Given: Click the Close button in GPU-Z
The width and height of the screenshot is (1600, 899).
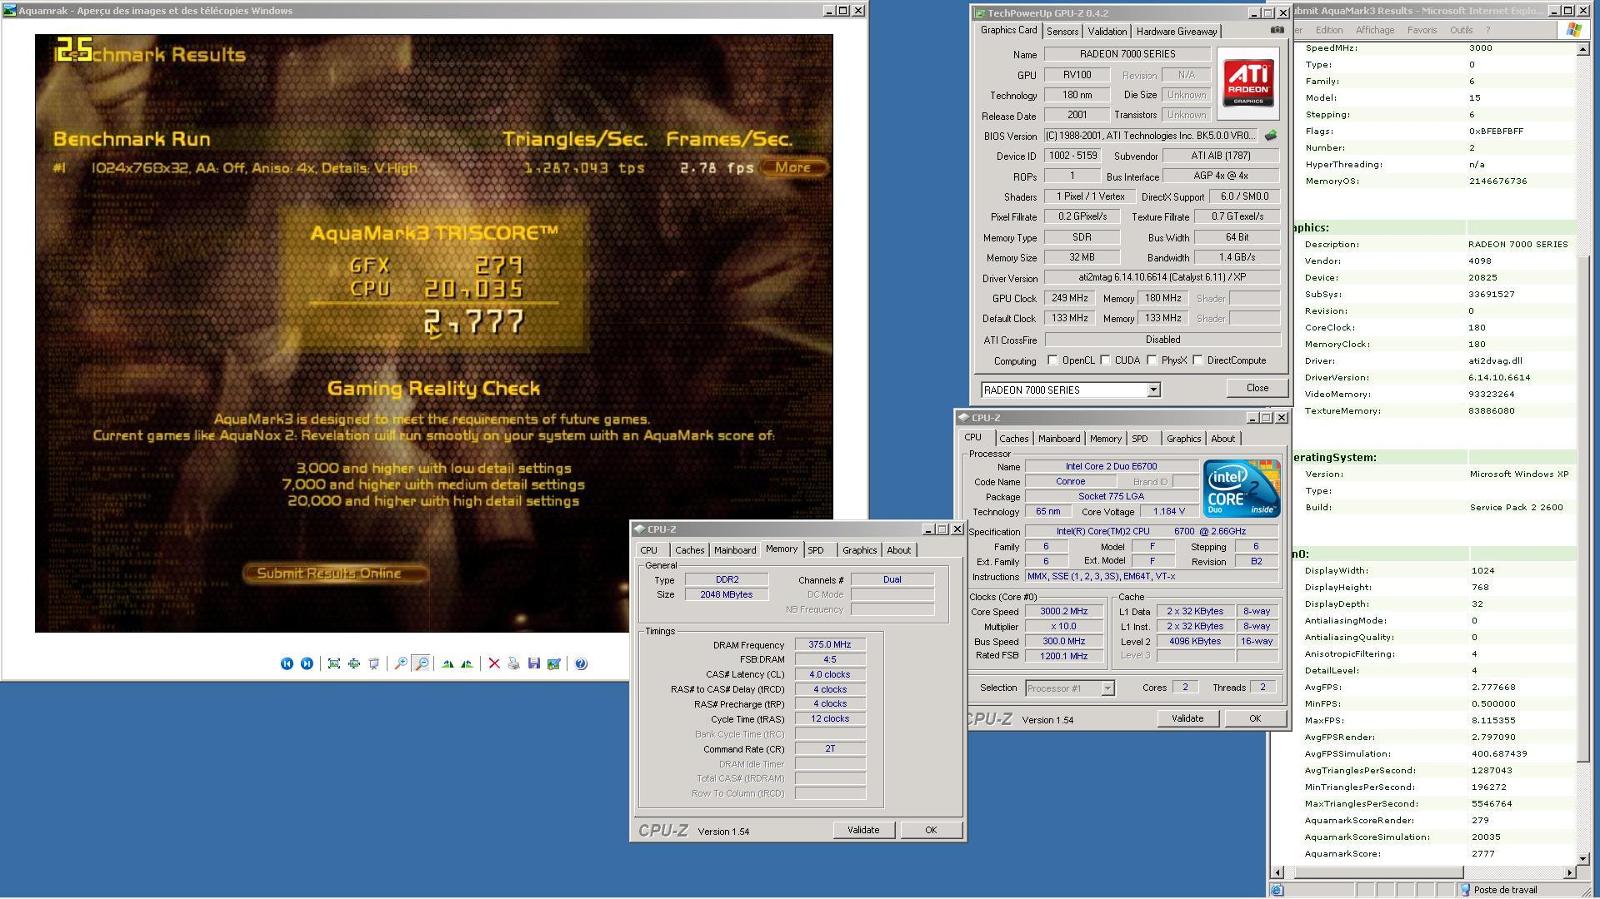Looking at the screenshot, I should coord(1257,388).
